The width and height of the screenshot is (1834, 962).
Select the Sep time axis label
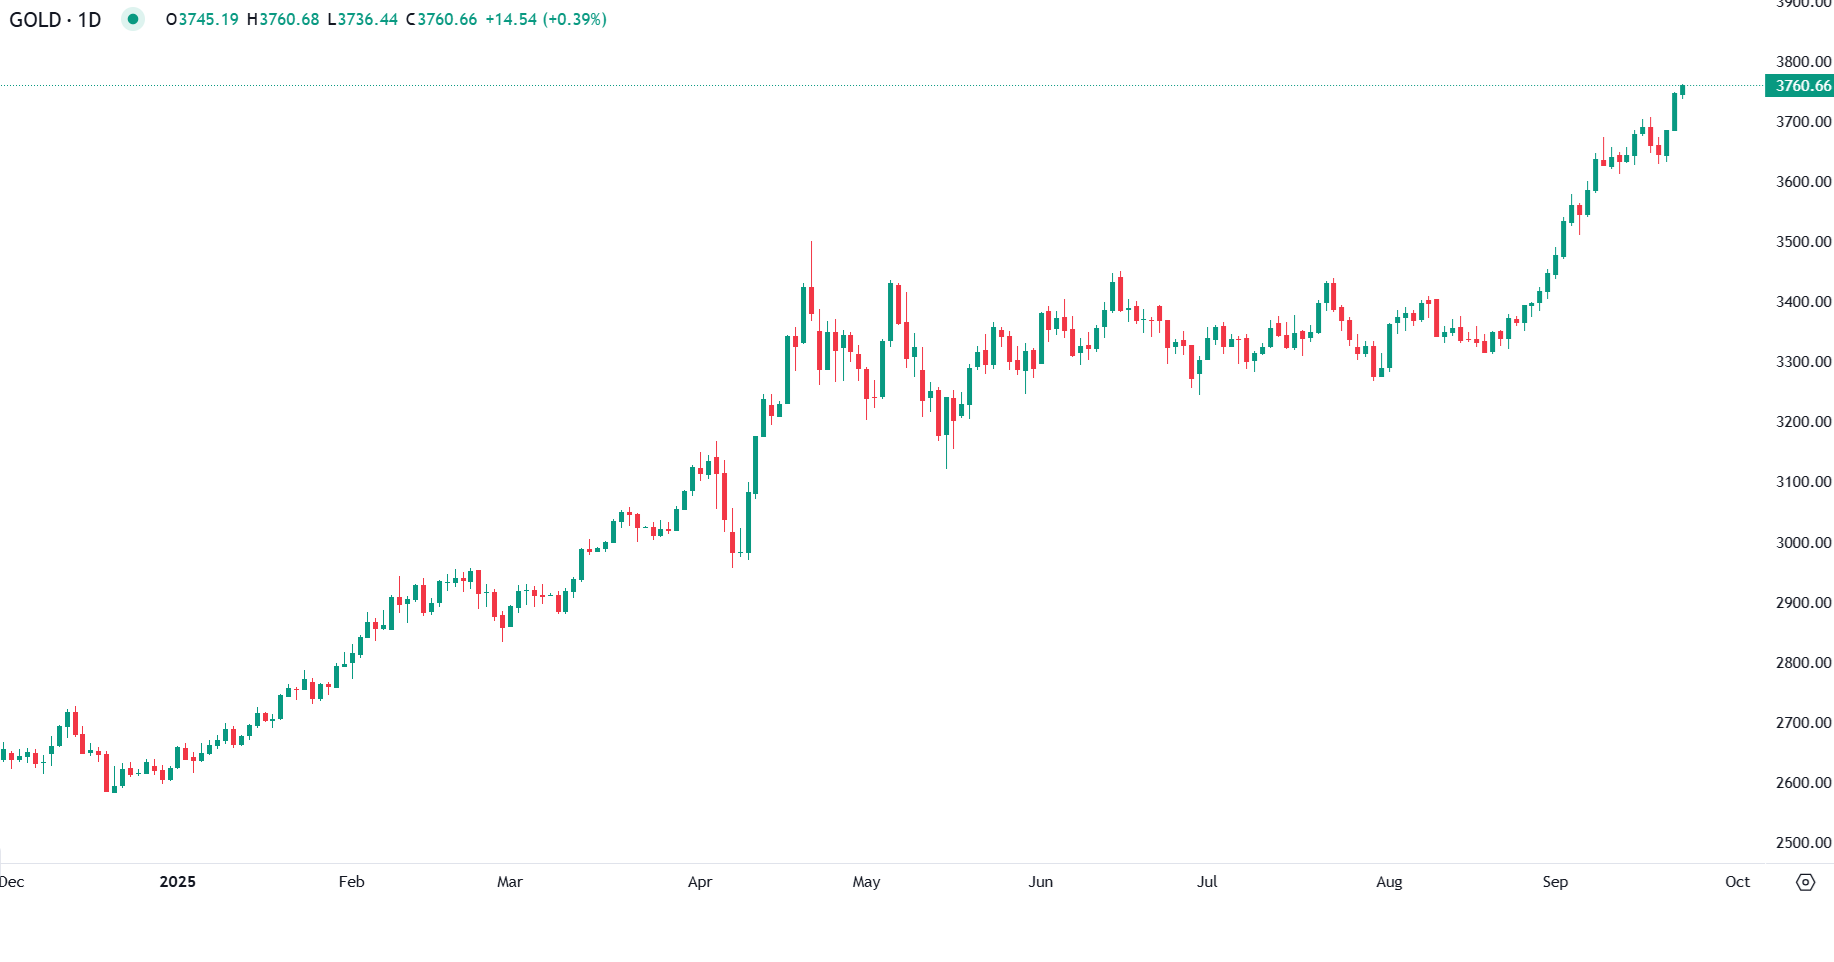point(1555,882)
